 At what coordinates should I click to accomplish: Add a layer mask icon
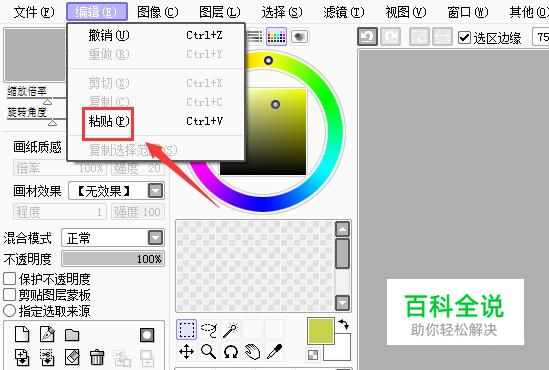pos(147,335)
